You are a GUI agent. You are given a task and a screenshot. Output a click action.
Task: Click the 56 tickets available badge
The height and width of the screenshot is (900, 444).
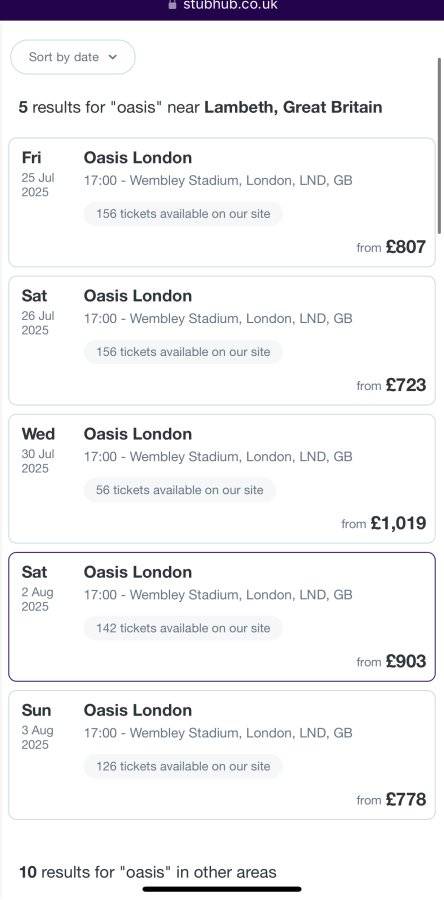pos(180,490)
